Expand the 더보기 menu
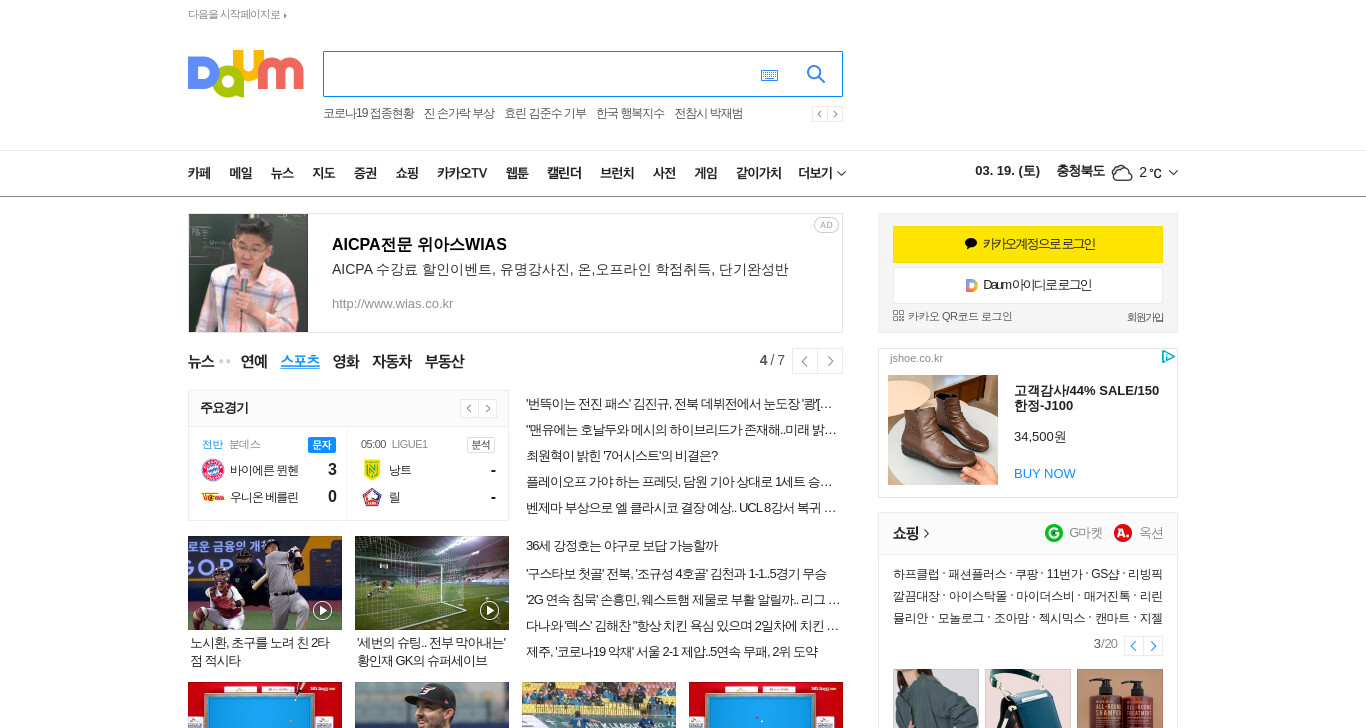The image size is (1366, 728). click(822, 173)
